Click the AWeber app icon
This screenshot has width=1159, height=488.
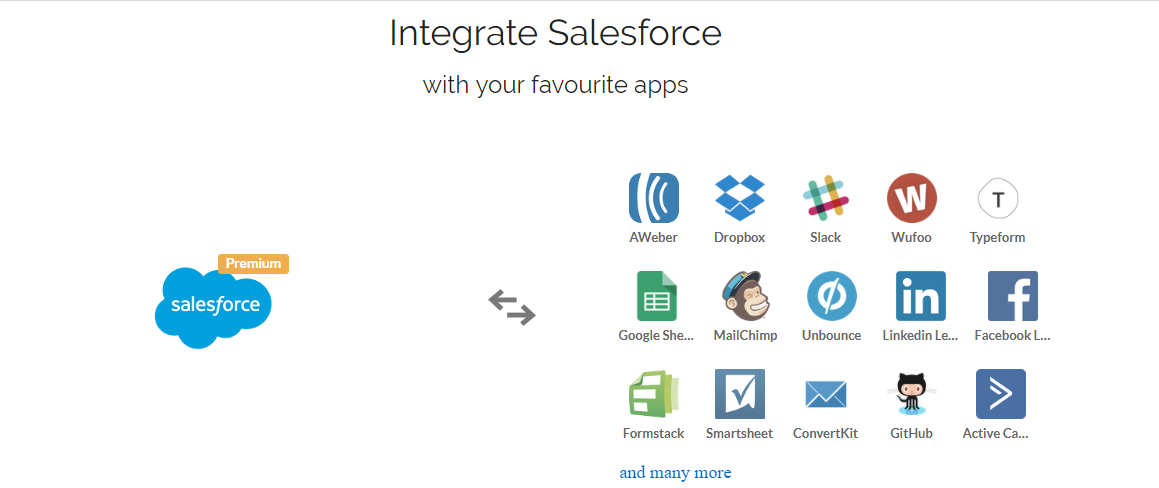(653, 198)
